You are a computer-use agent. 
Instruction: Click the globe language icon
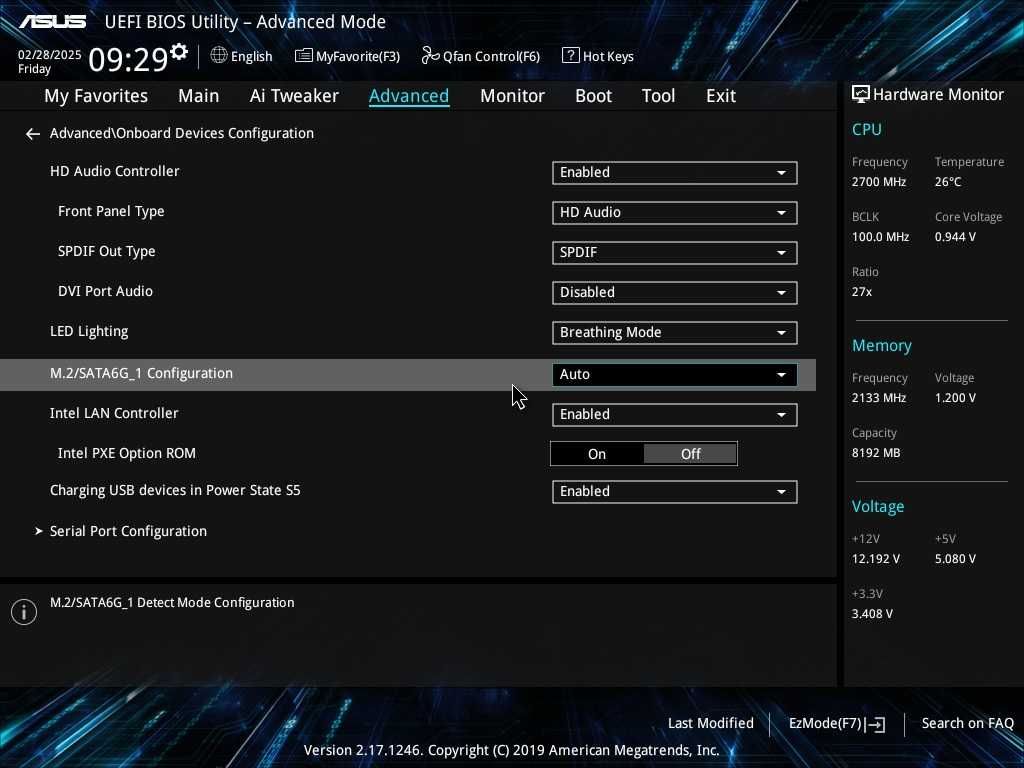pyautogui.click(x=219, y=56)
